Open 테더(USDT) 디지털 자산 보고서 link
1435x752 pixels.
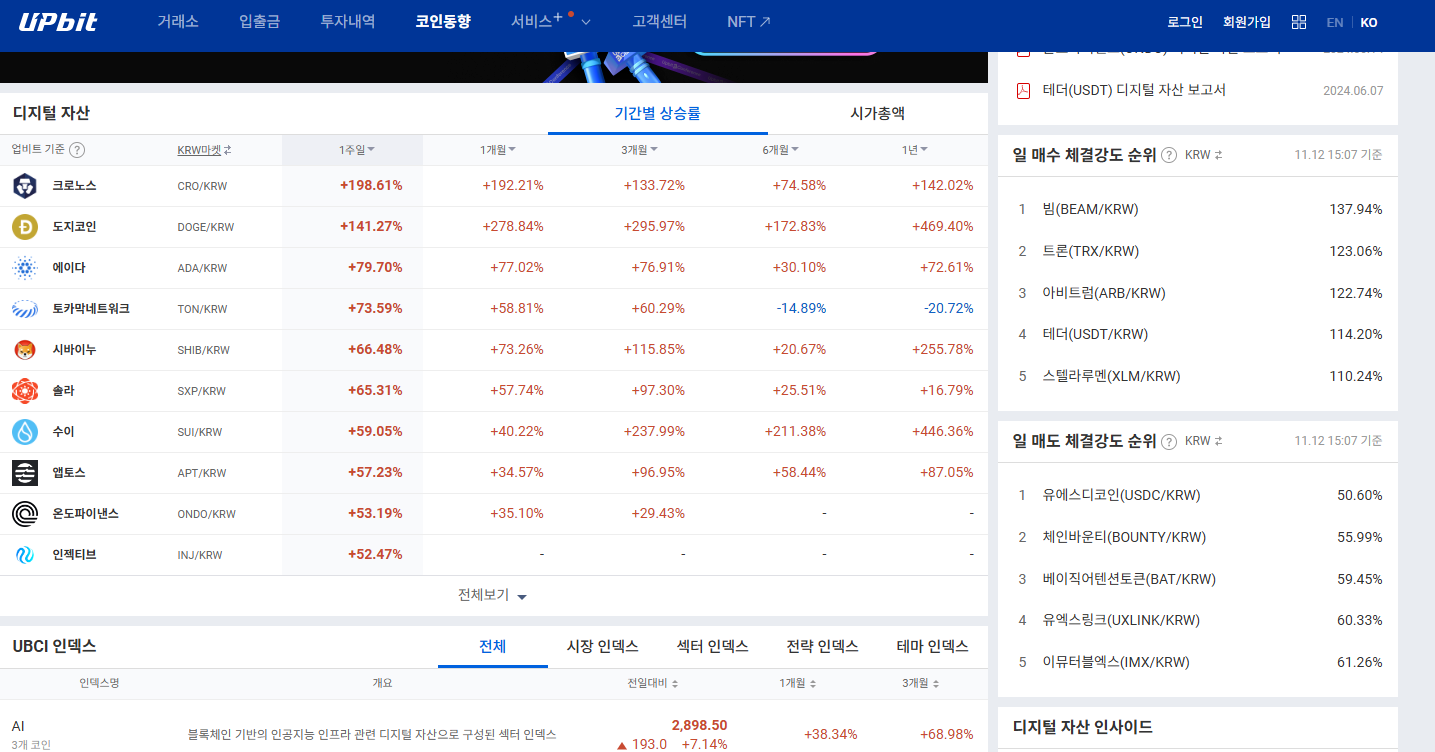tap(1134, 90)
